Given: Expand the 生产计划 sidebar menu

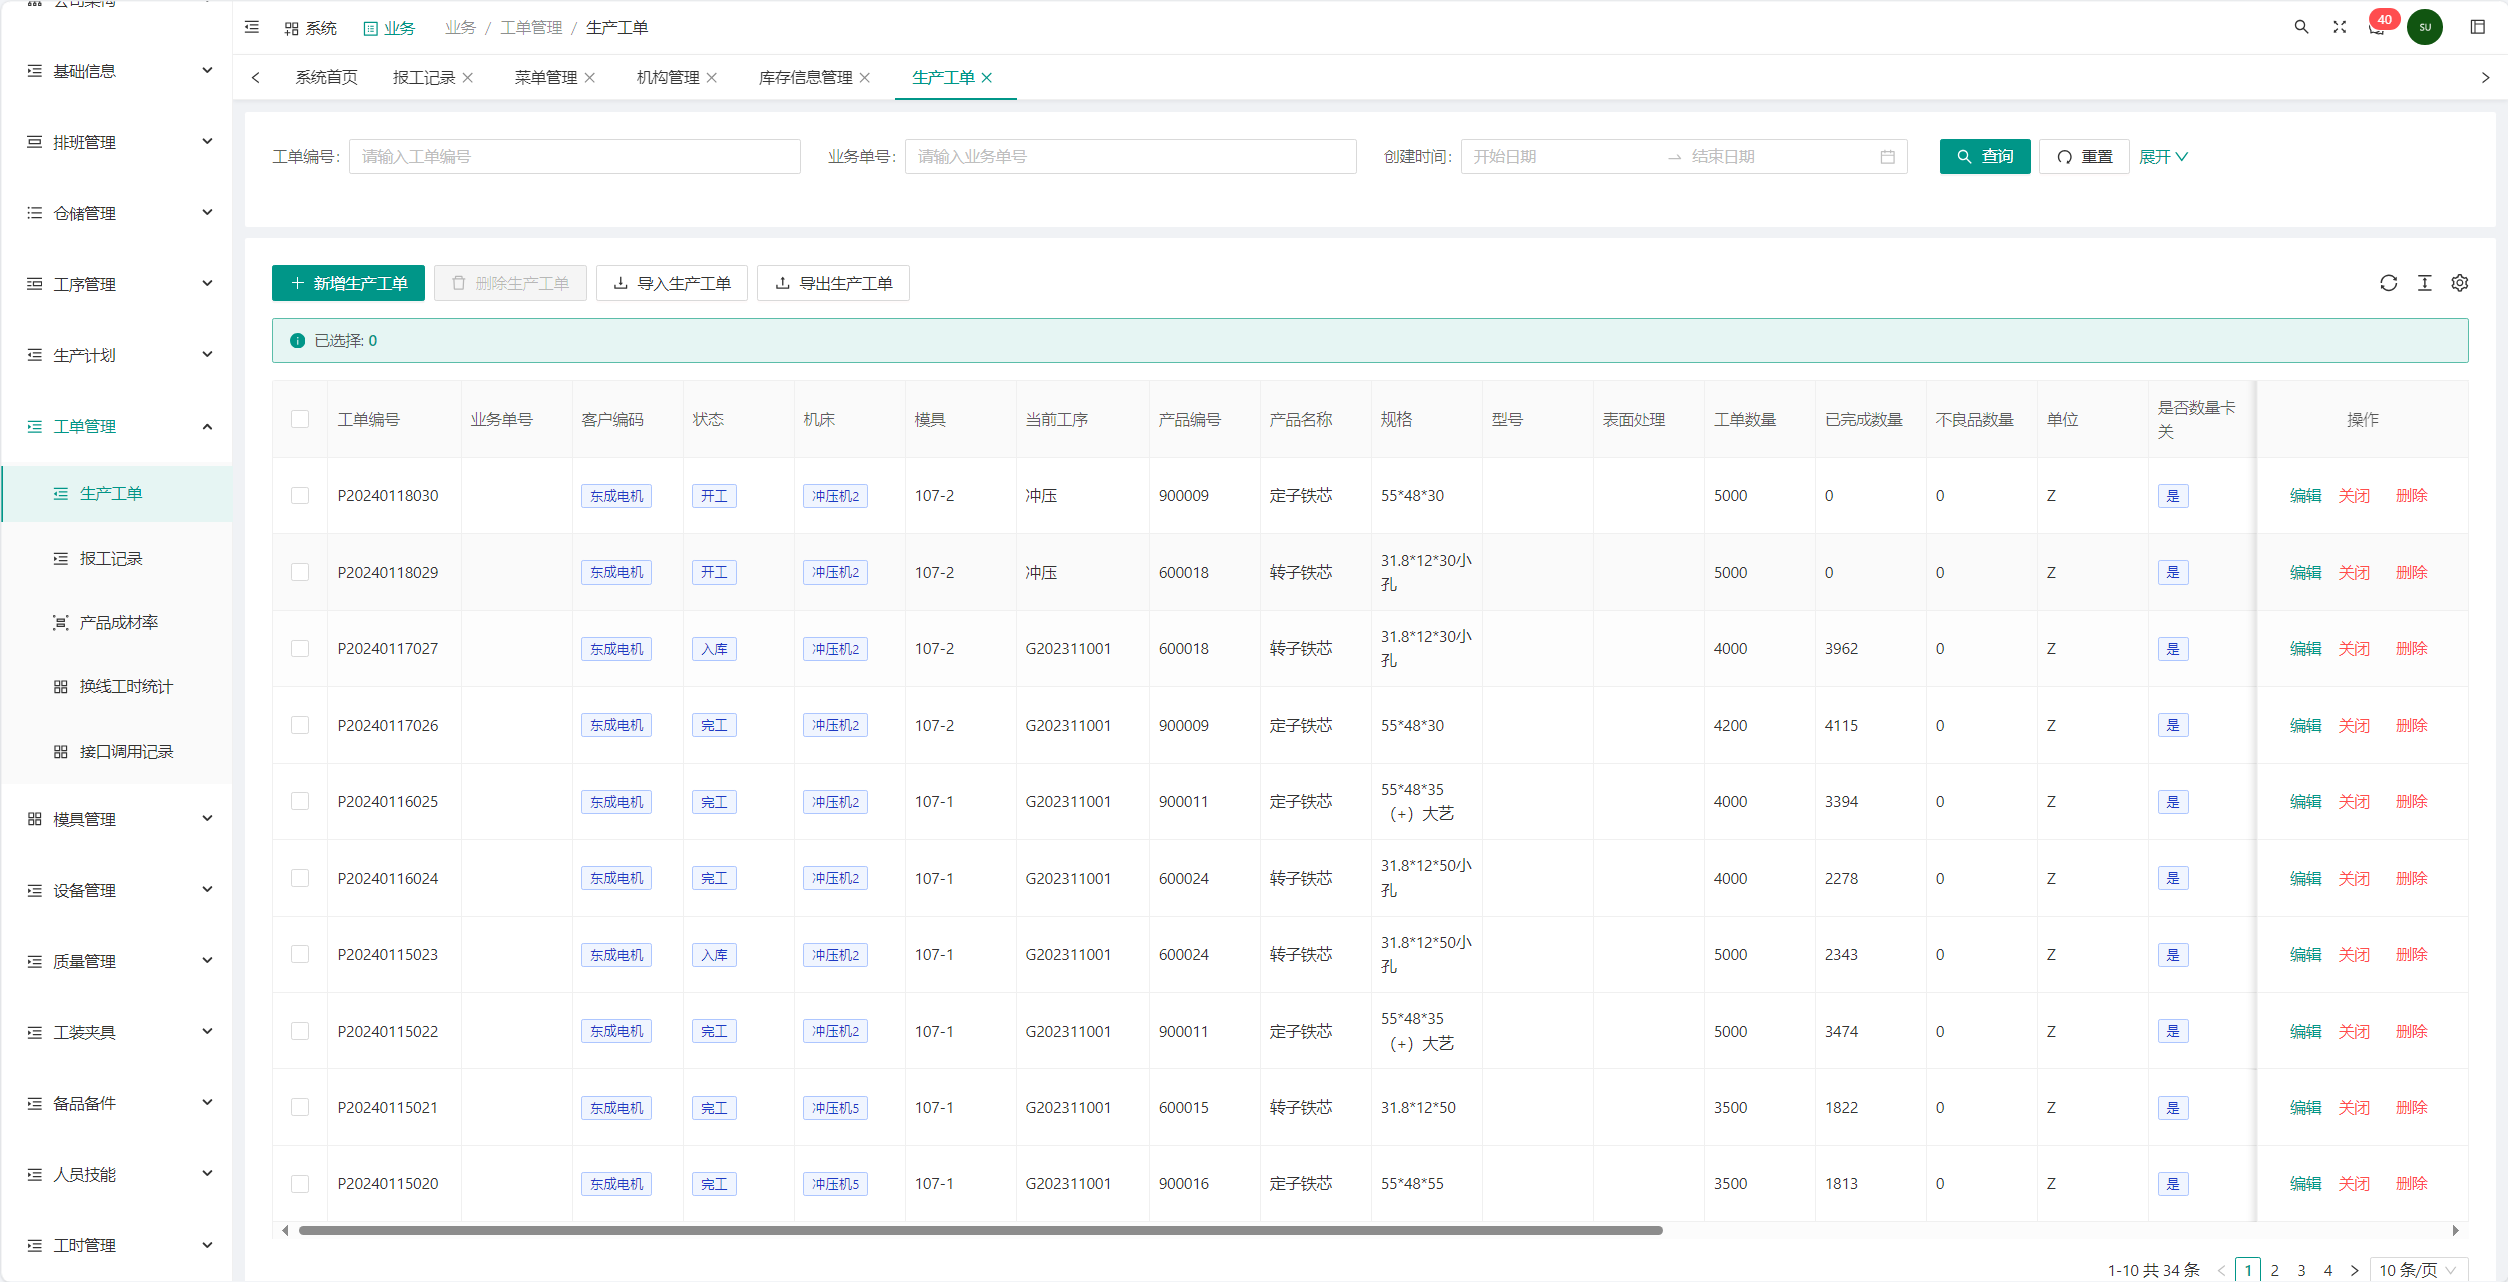Looking at the screenshot, I should point(118,355).
